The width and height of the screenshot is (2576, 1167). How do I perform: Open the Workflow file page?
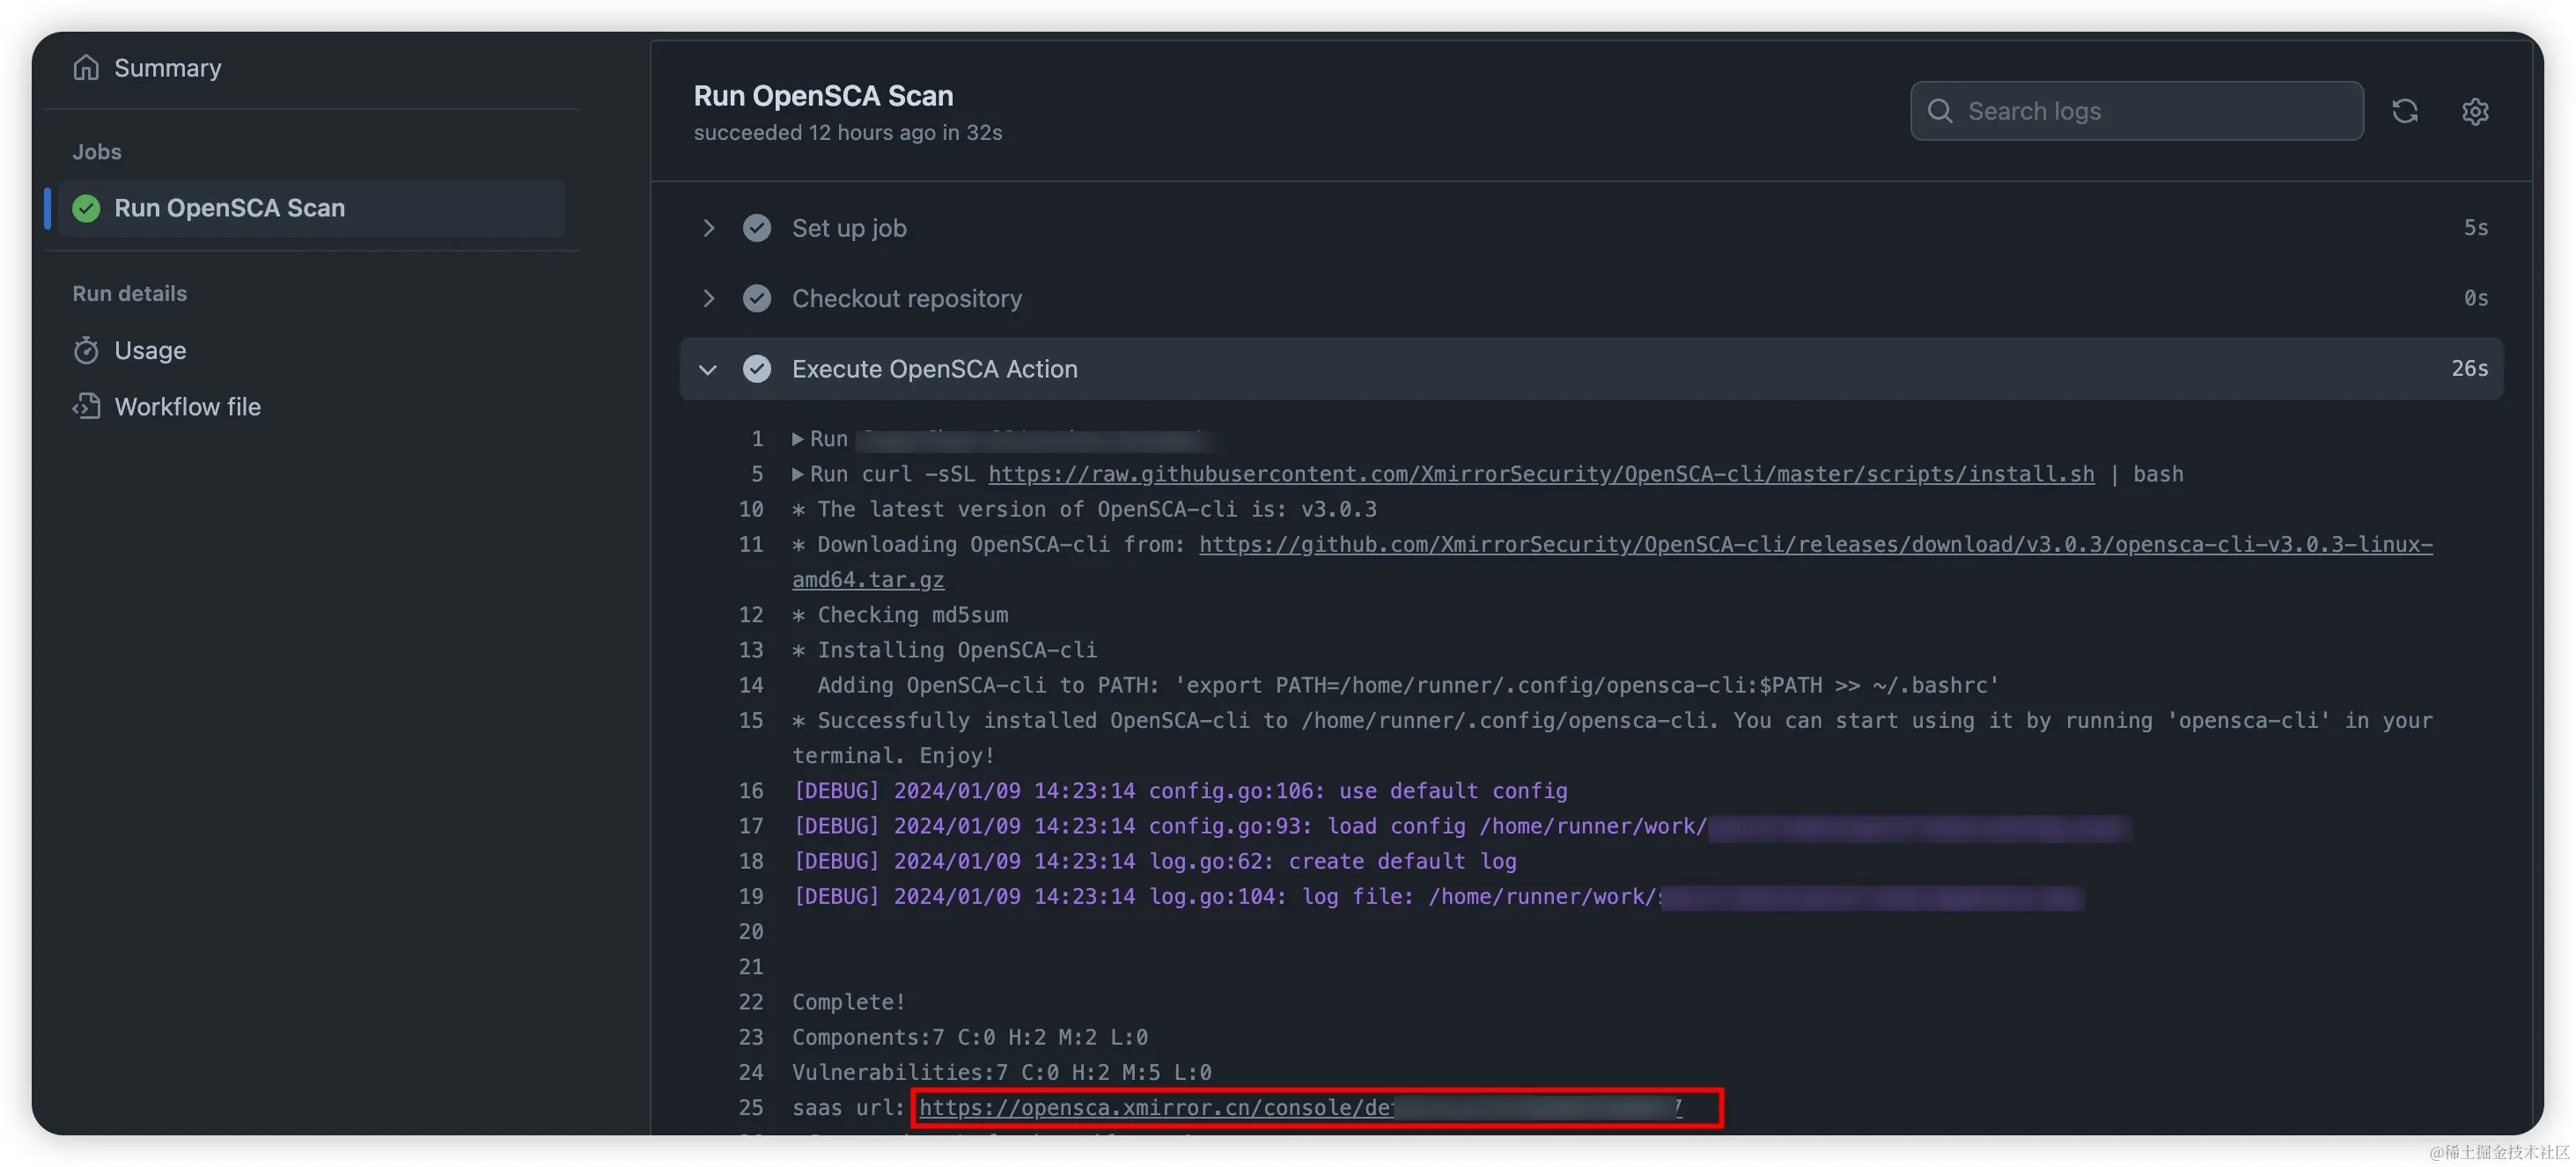coord(187,406)
